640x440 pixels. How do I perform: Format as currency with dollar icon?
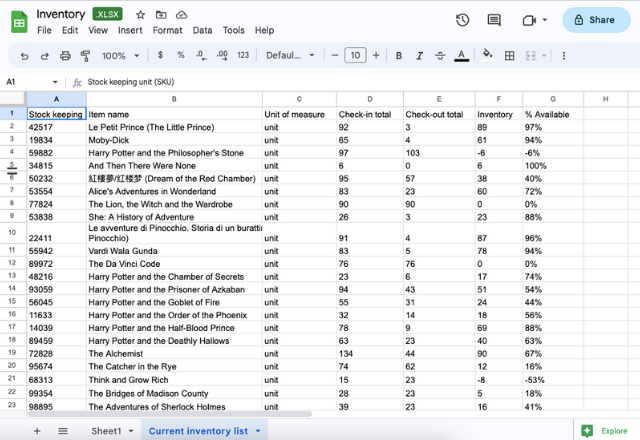160,55
